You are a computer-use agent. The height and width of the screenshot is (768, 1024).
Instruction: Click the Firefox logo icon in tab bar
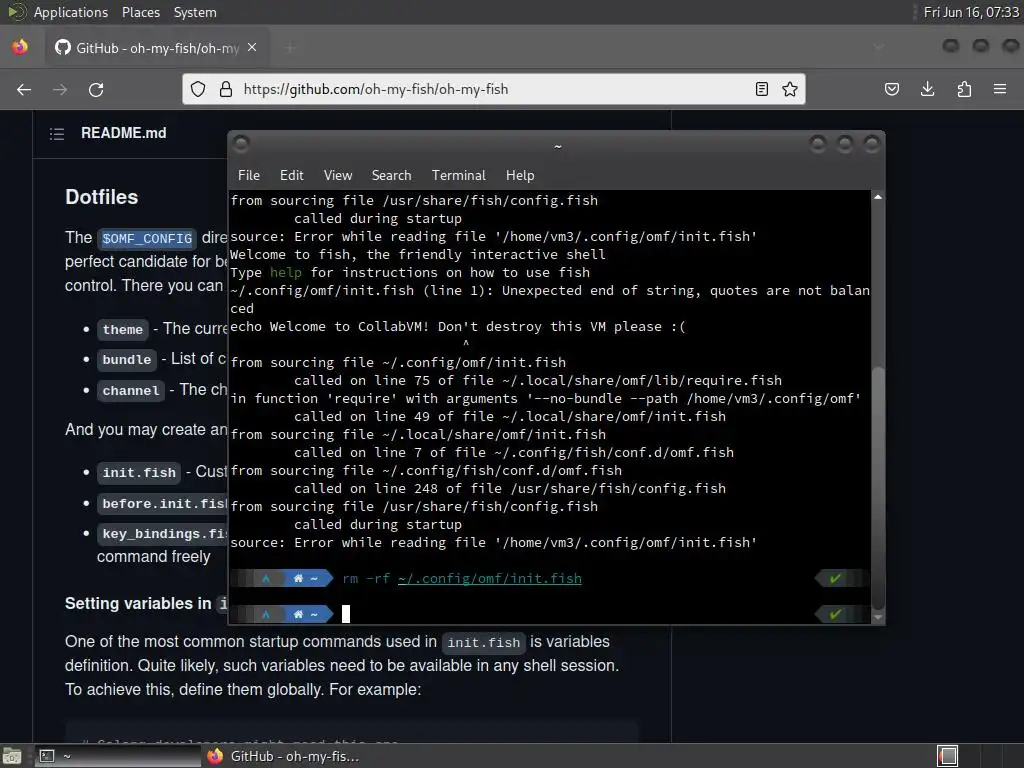click(20, 47)
